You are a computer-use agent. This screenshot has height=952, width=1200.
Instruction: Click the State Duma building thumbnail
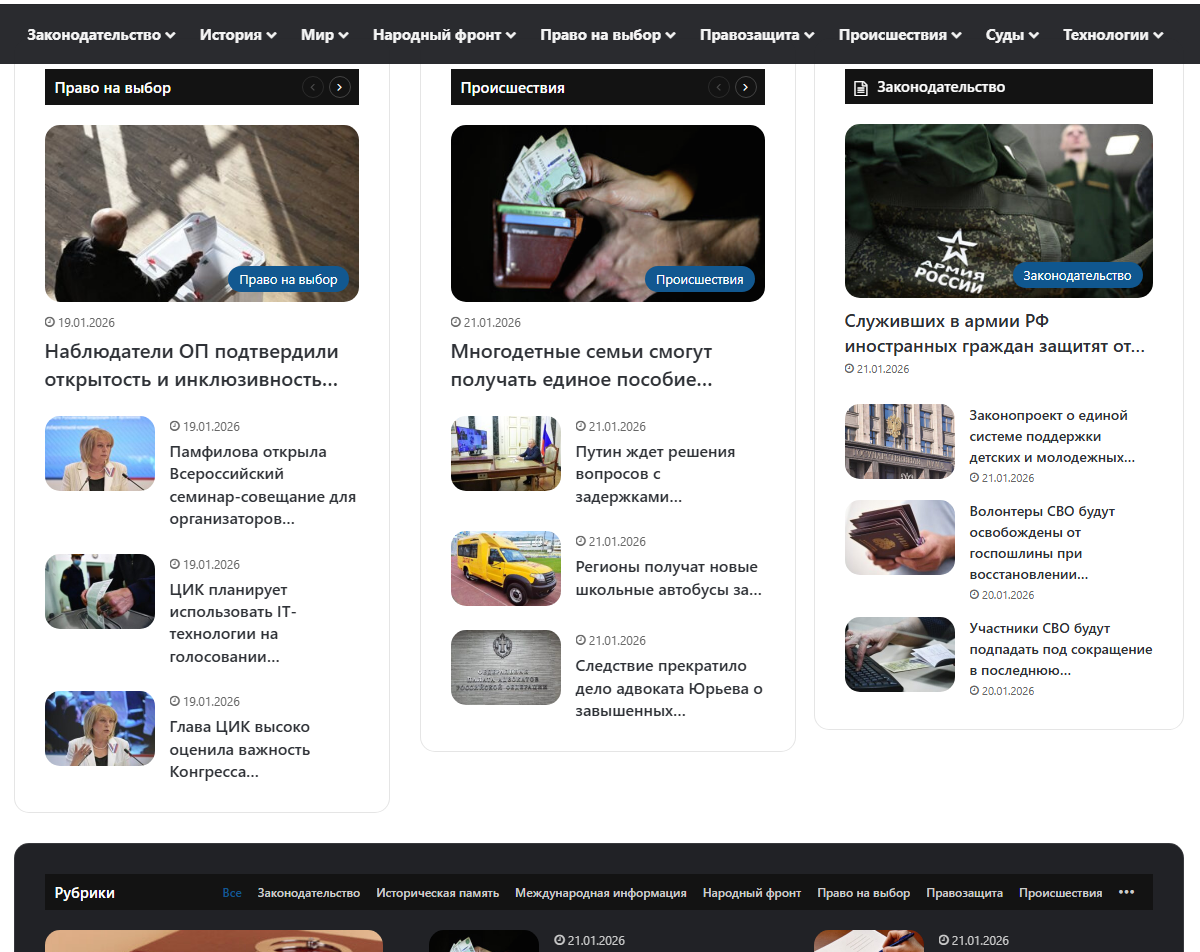click(900, 441)
